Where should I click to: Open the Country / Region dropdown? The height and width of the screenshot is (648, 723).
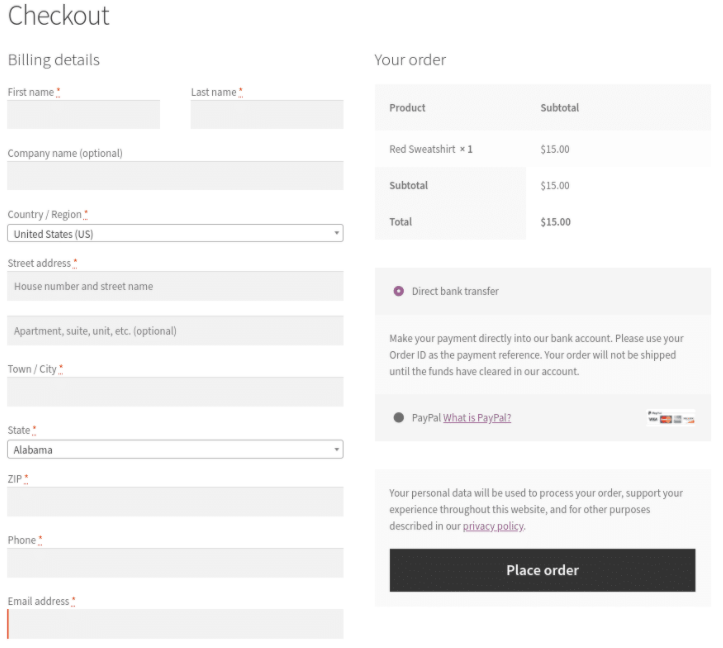[175, 233]
